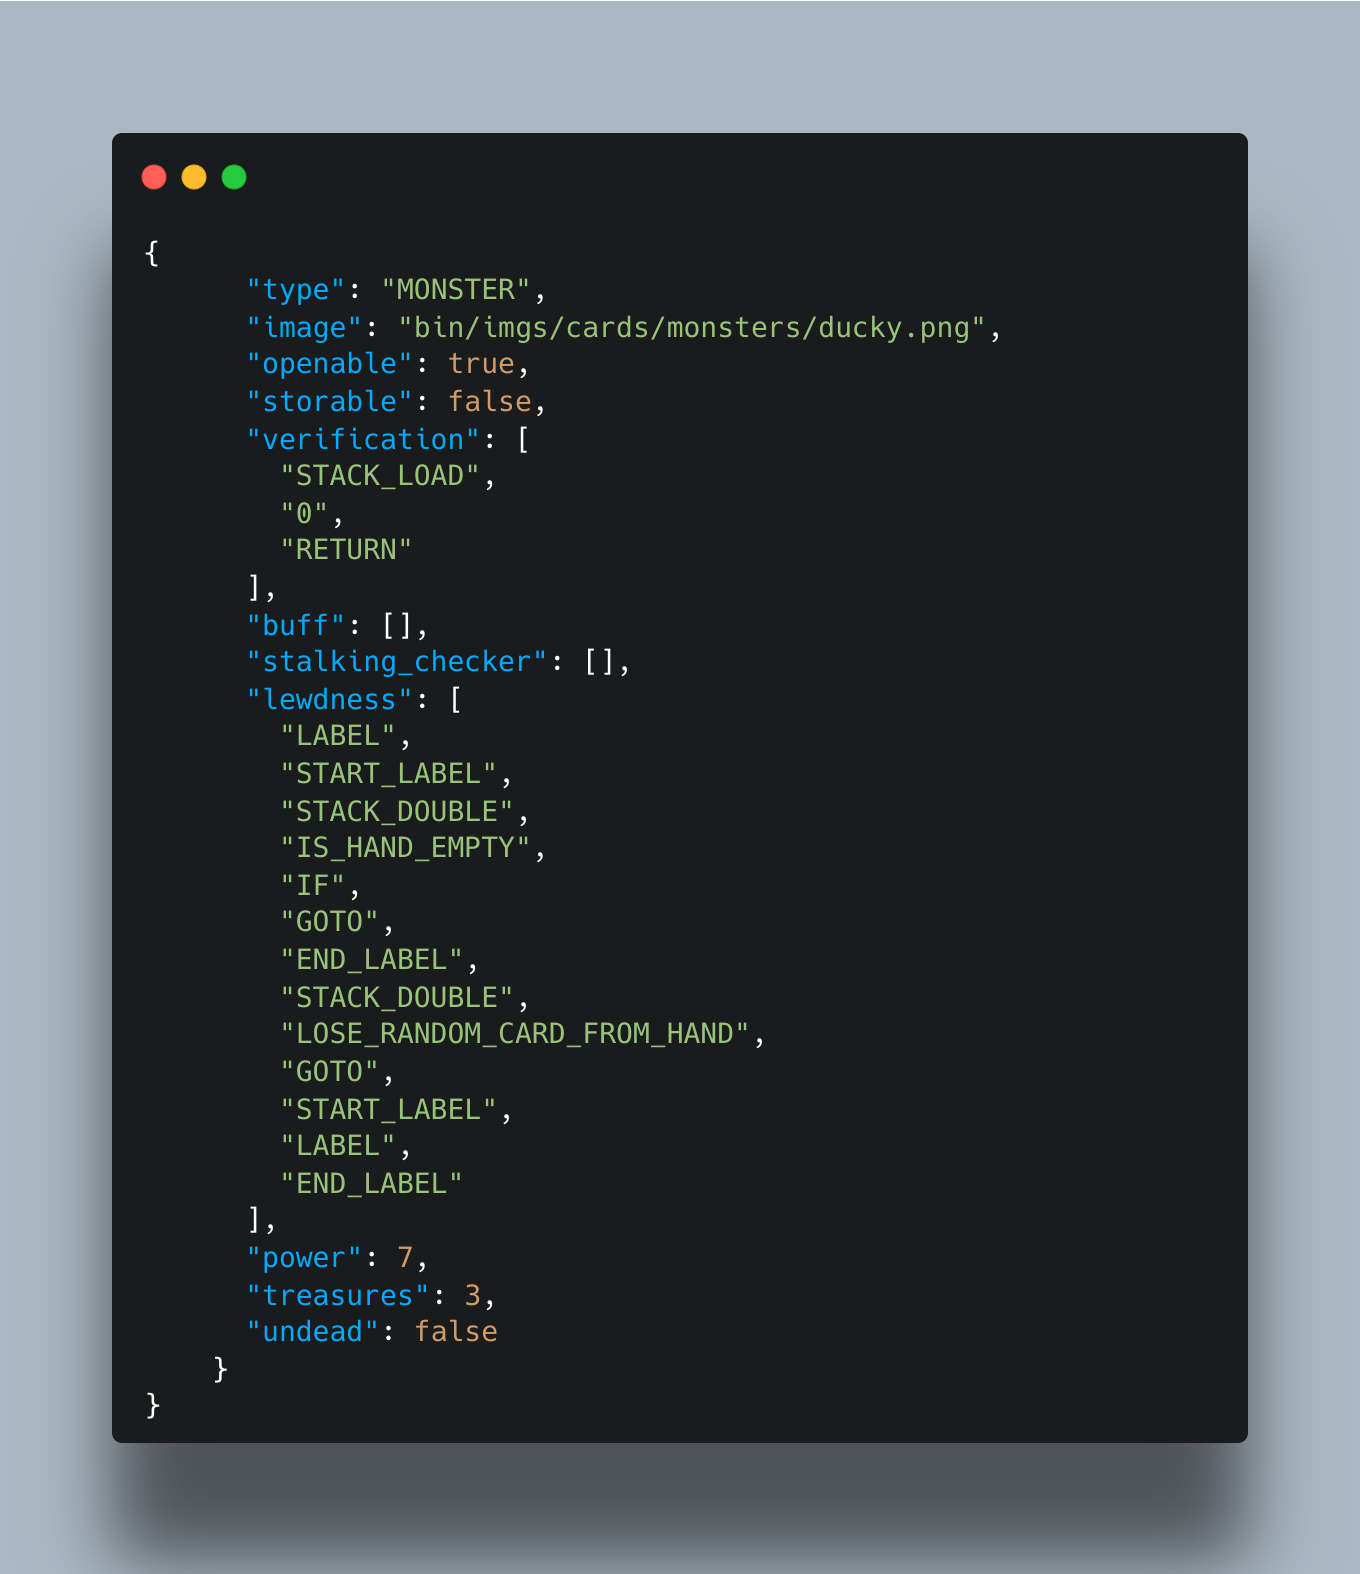Image resolution: width=1360 pixels, height=1574 pixels.
Task: Click the red close window dot
Action: pyautogui.click(x=154, y=177)
